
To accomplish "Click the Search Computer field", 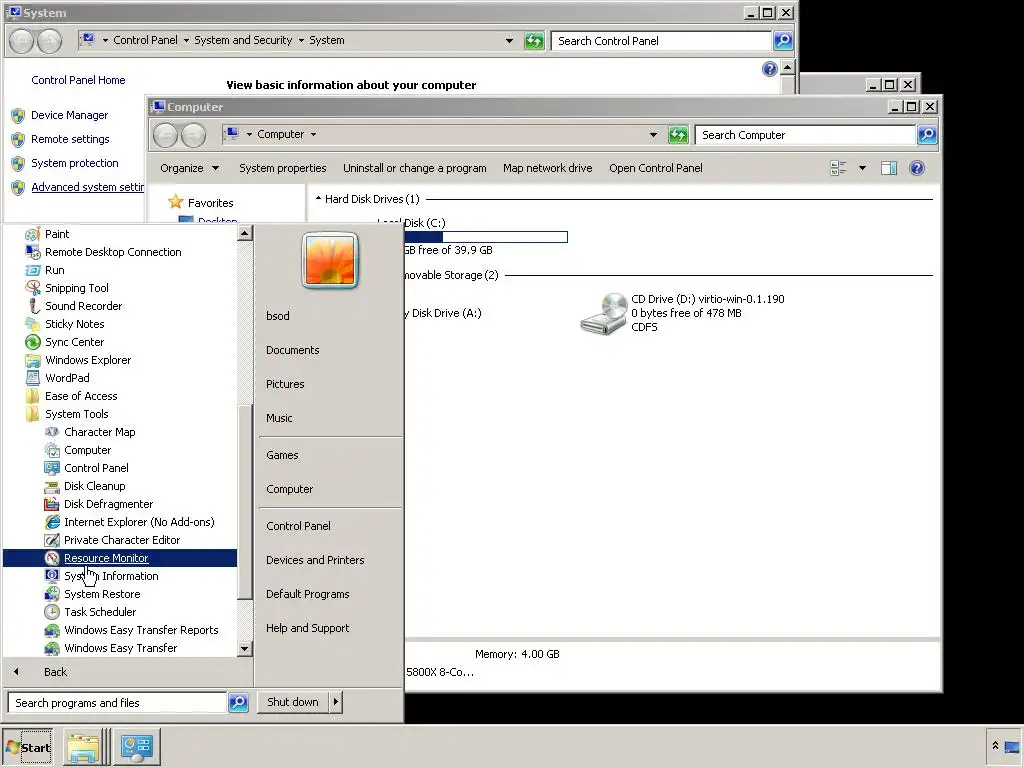I will coord(806,135).
